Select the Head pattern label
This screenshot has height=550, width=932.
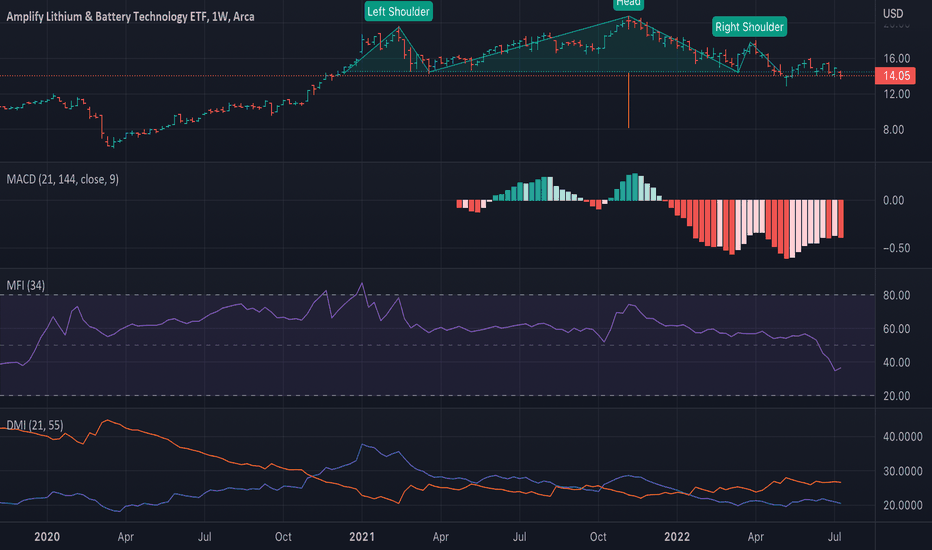pyautogui.click(x=628, y=4)
